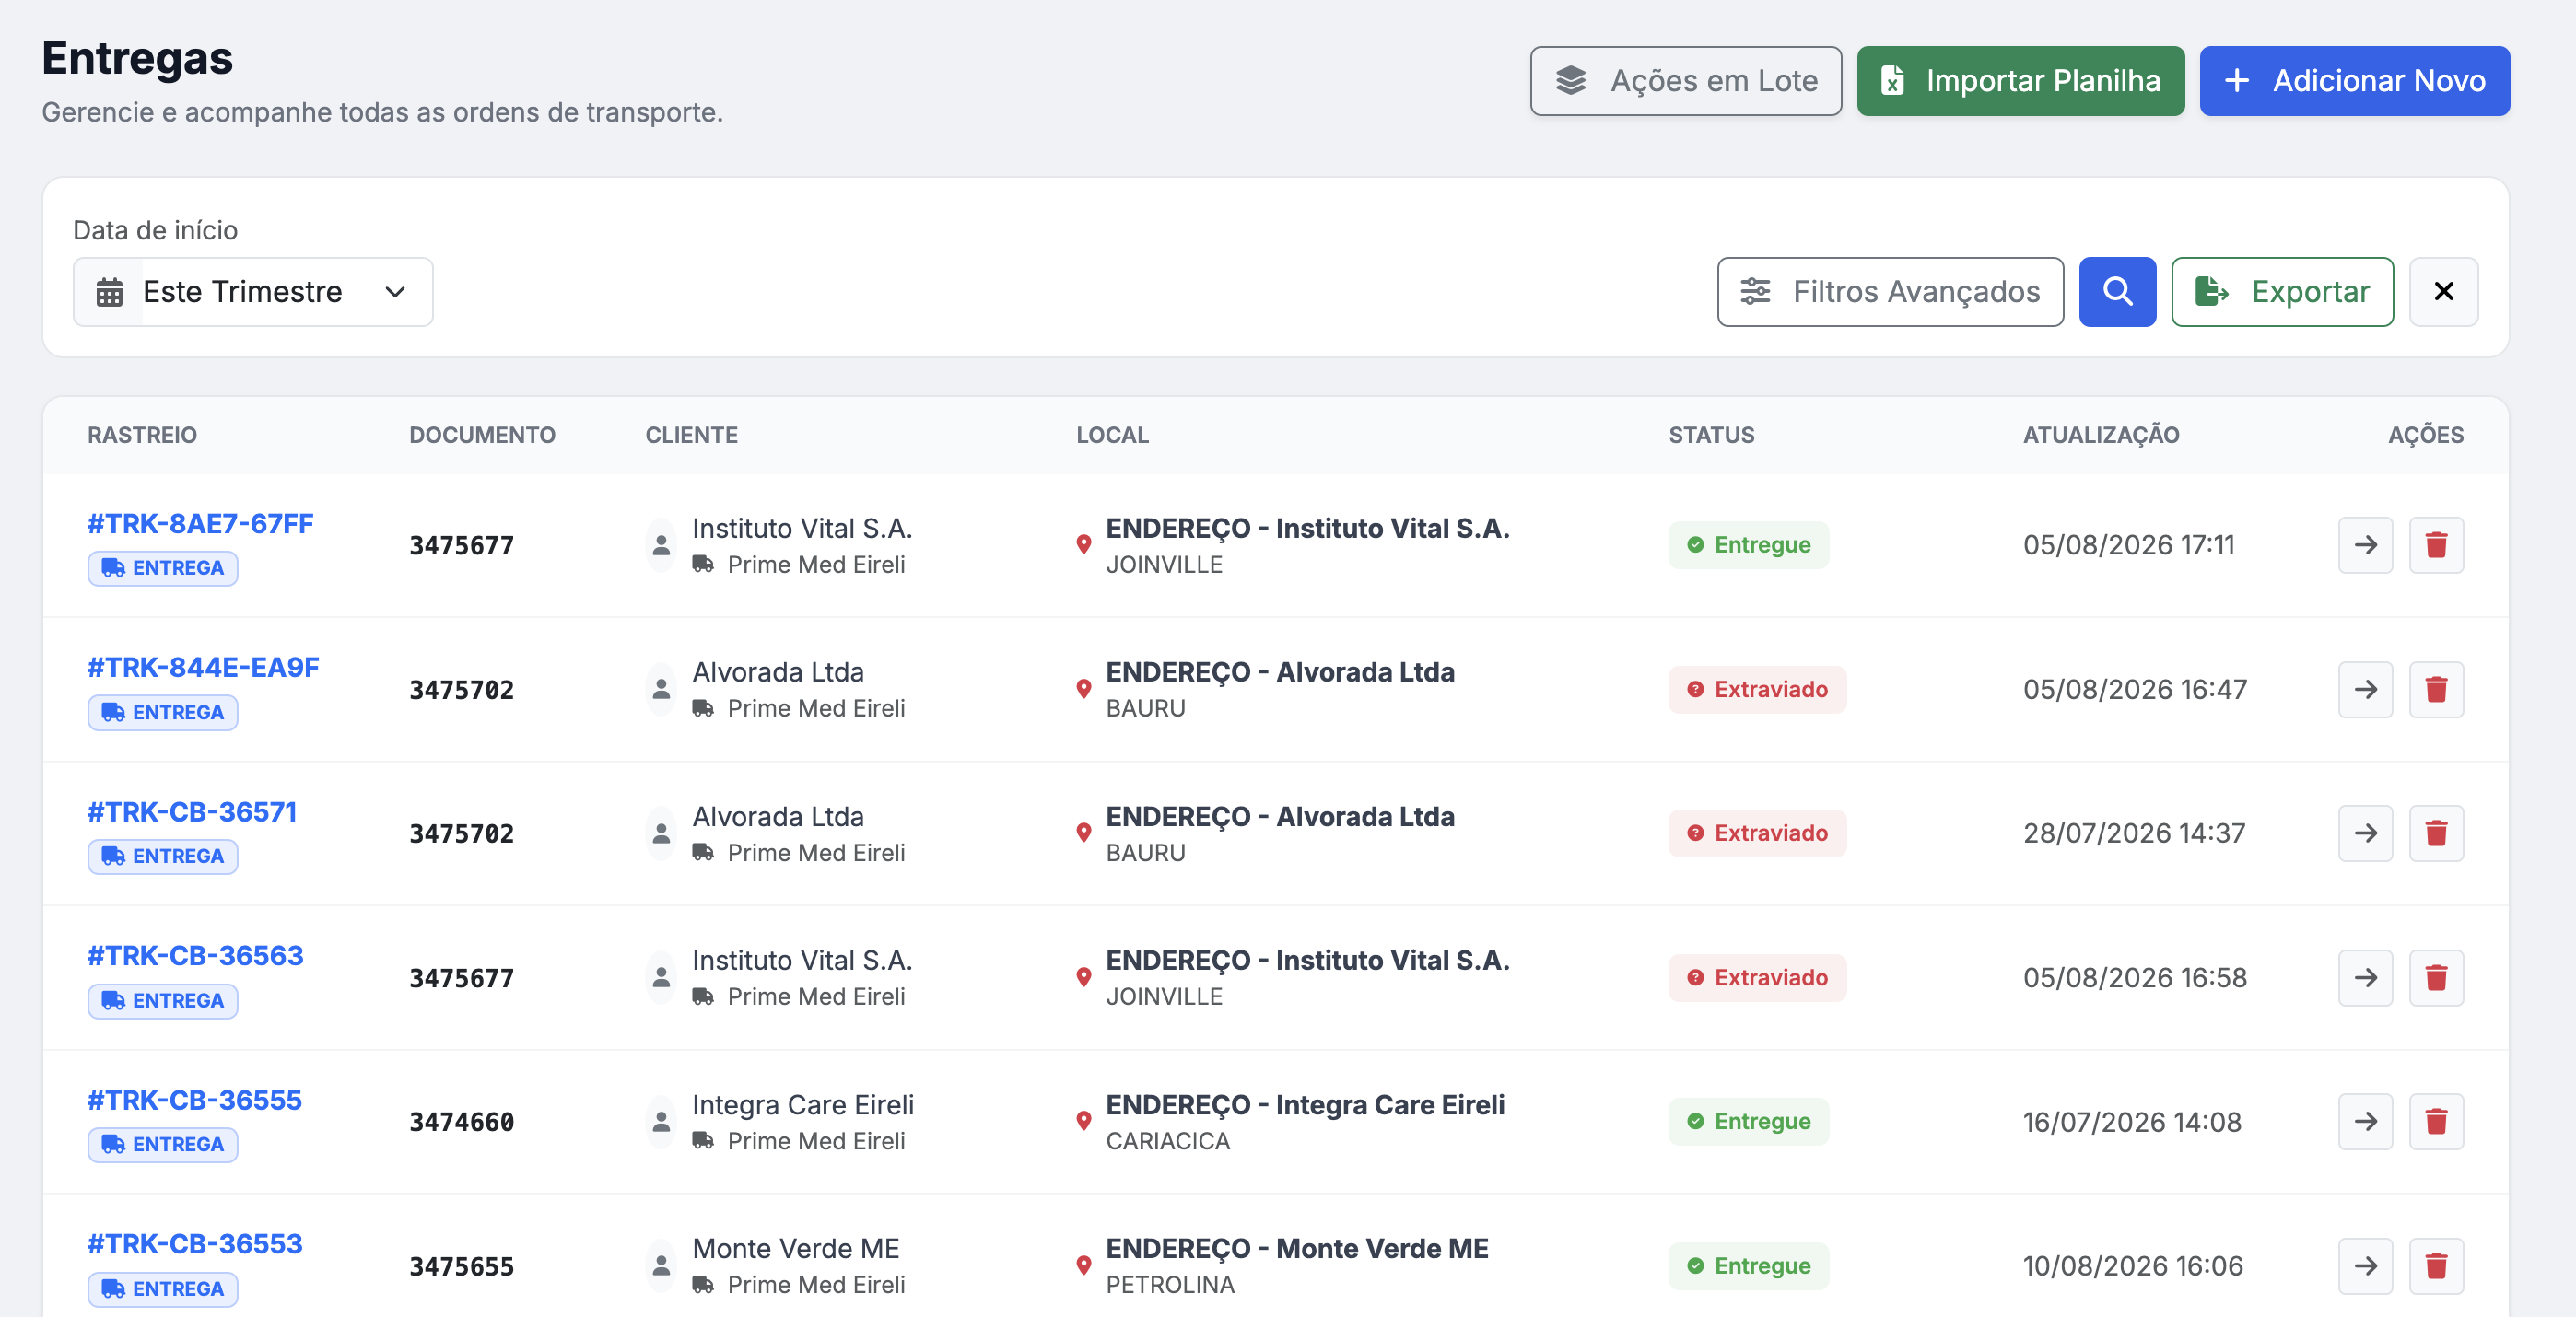Click Entregue status badge for #TRK-8AE7-67FF
Viewport: 2576px width, 1317px height.
1748,545
